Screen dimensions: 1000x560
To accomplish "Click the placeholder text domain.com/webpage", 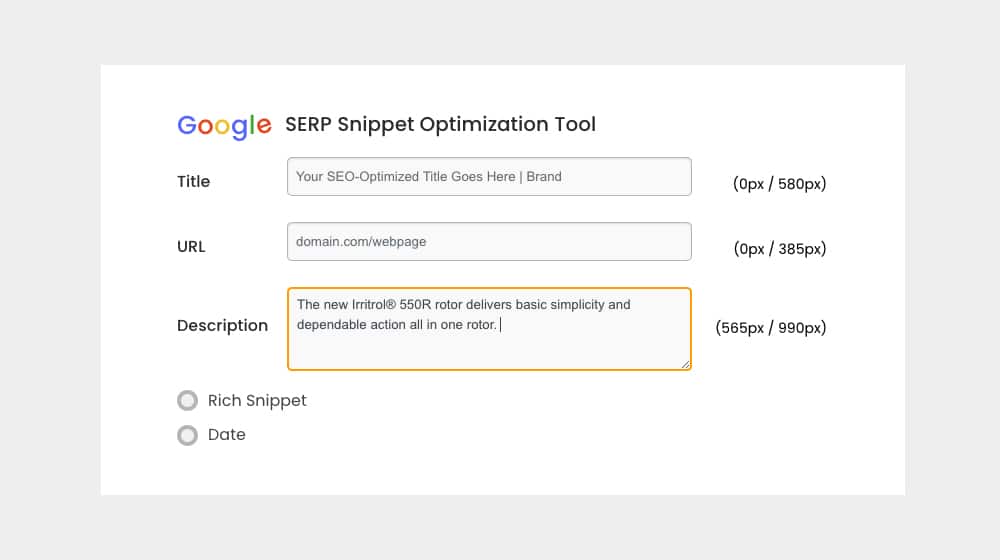I will (x=361, y=242).
